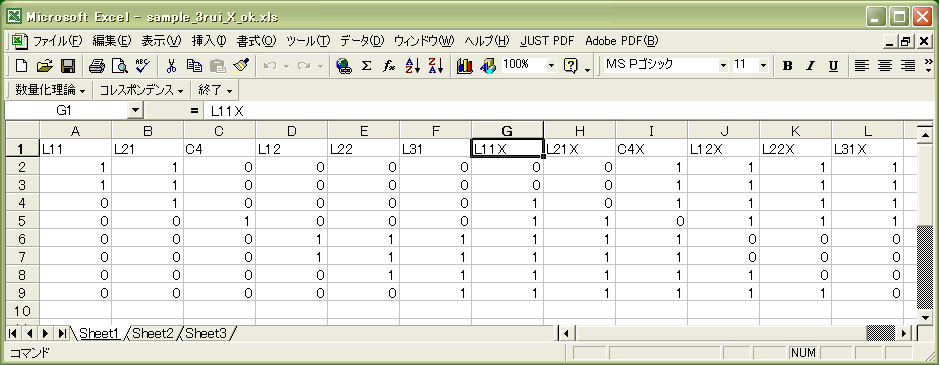Image resolution: width=939 pixels, height=365 pixels.
Task: Toggle Underline formatting
Action: click(833, 66)
